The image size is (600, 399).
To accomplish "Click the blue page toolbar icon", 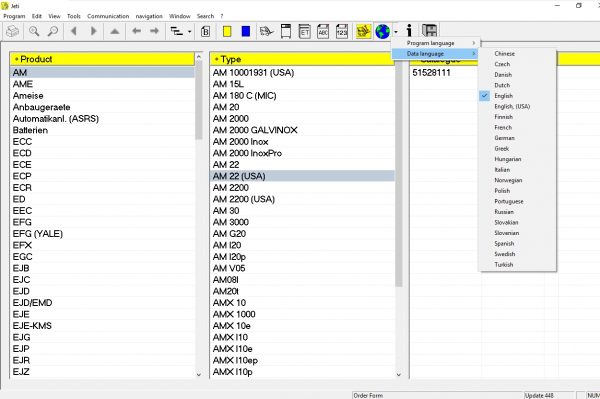I will 246,31.
